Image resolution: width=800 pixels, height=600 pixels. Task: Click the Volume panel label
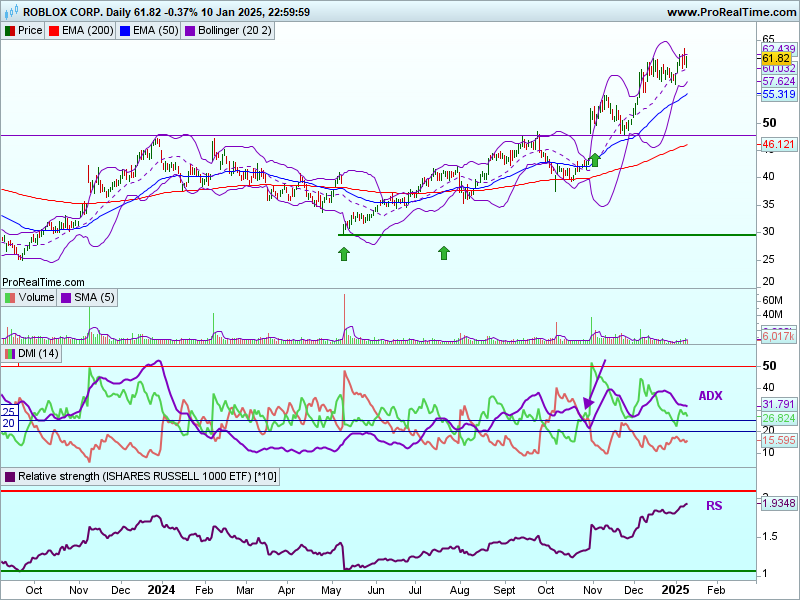tap(37, 297)
